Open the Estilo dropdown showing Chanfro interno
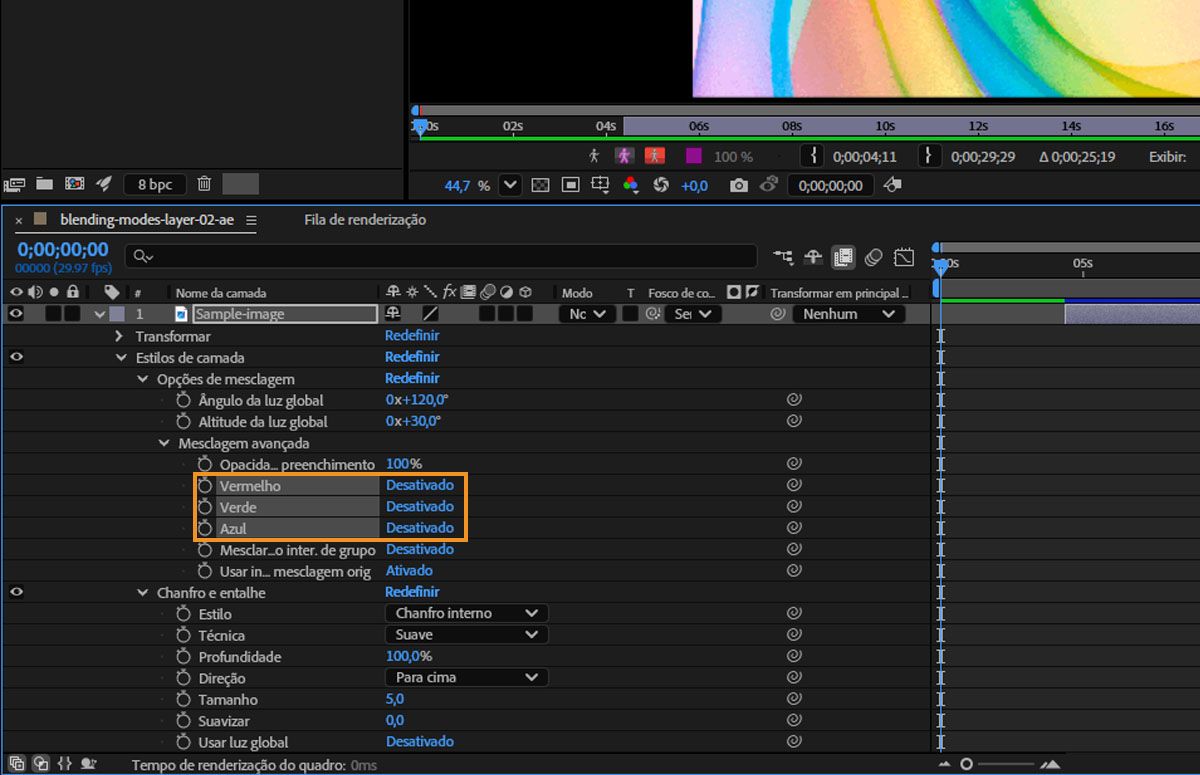The image size is (1200, 775). (x=466, y=613)
